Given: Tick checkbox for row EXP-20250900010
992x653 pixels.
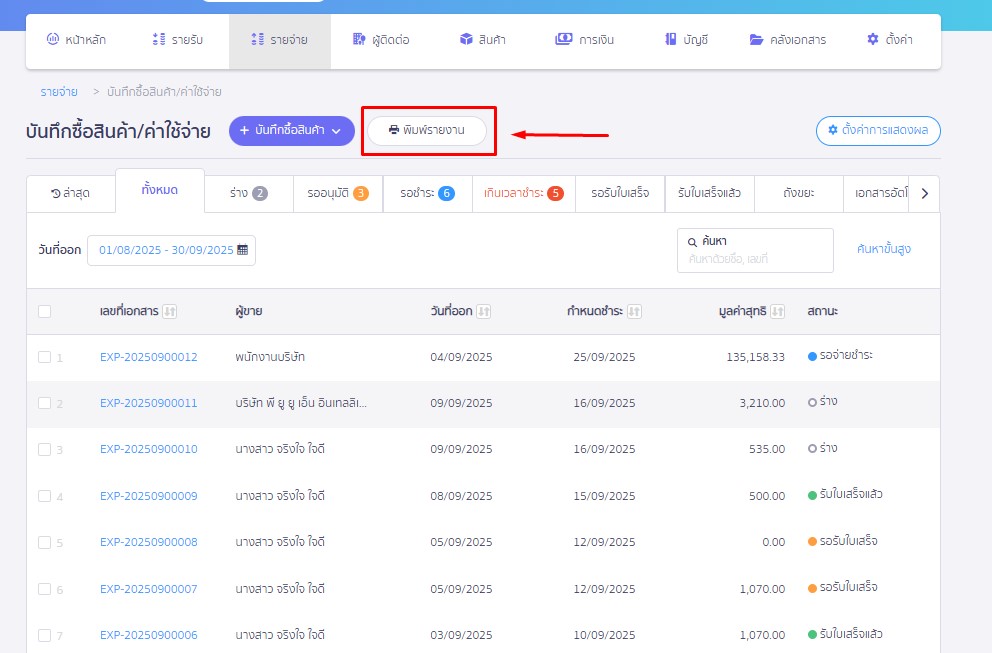Looking at the screenshot, I should tap(44, 449).
